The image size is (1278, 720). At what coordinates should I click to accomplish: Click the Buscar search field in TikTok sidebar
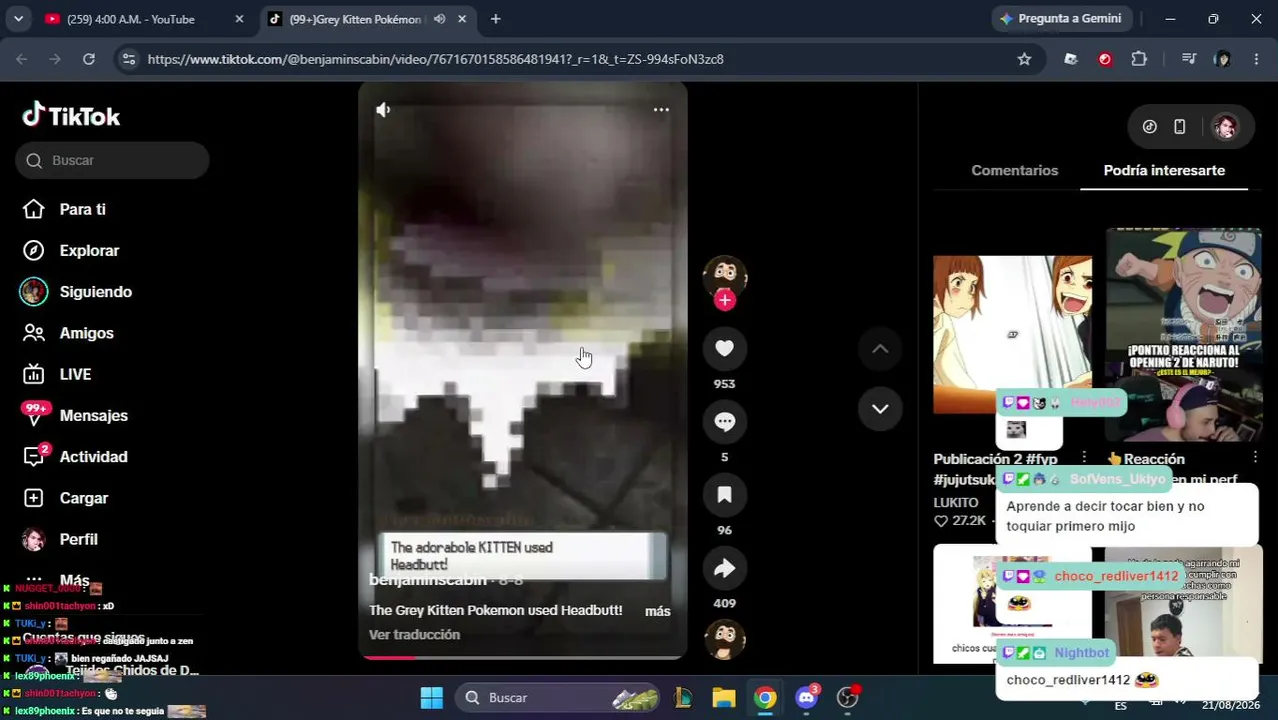point(112,160)
